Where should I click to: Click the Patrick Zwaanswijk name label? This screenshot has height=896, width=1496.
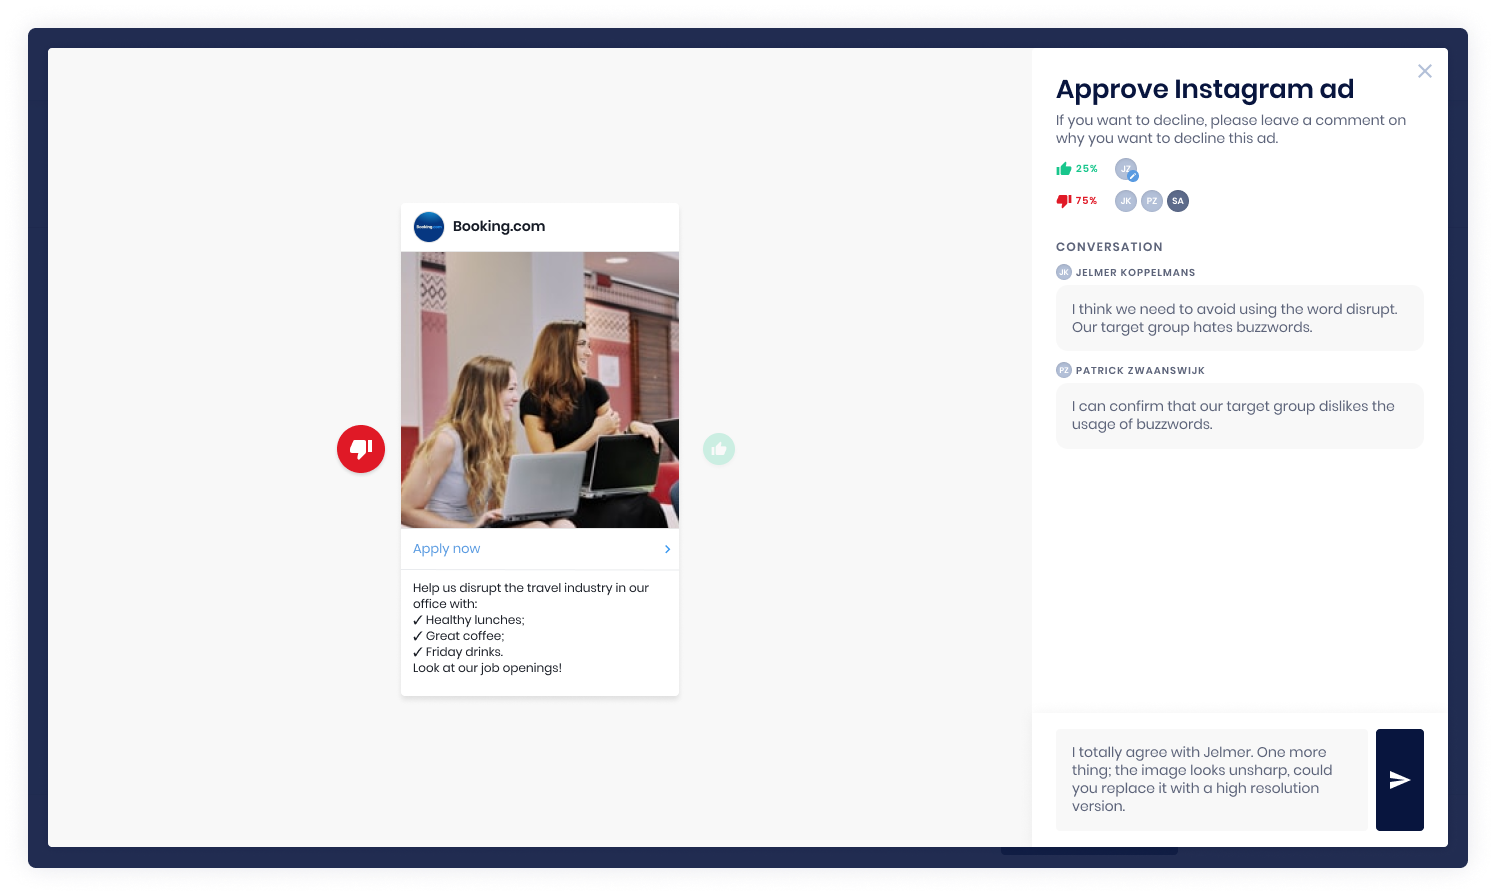(1140, 370)
